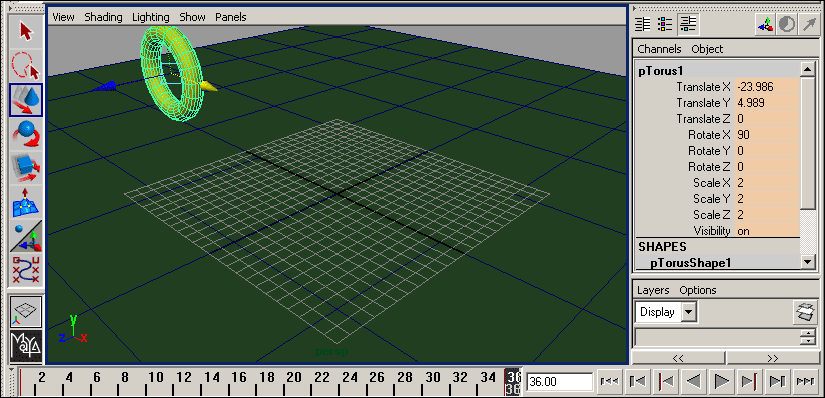The width and height of the screenshot is (825, 398).
Task: Toggle the channel speed icon
Action: point(787,24)
